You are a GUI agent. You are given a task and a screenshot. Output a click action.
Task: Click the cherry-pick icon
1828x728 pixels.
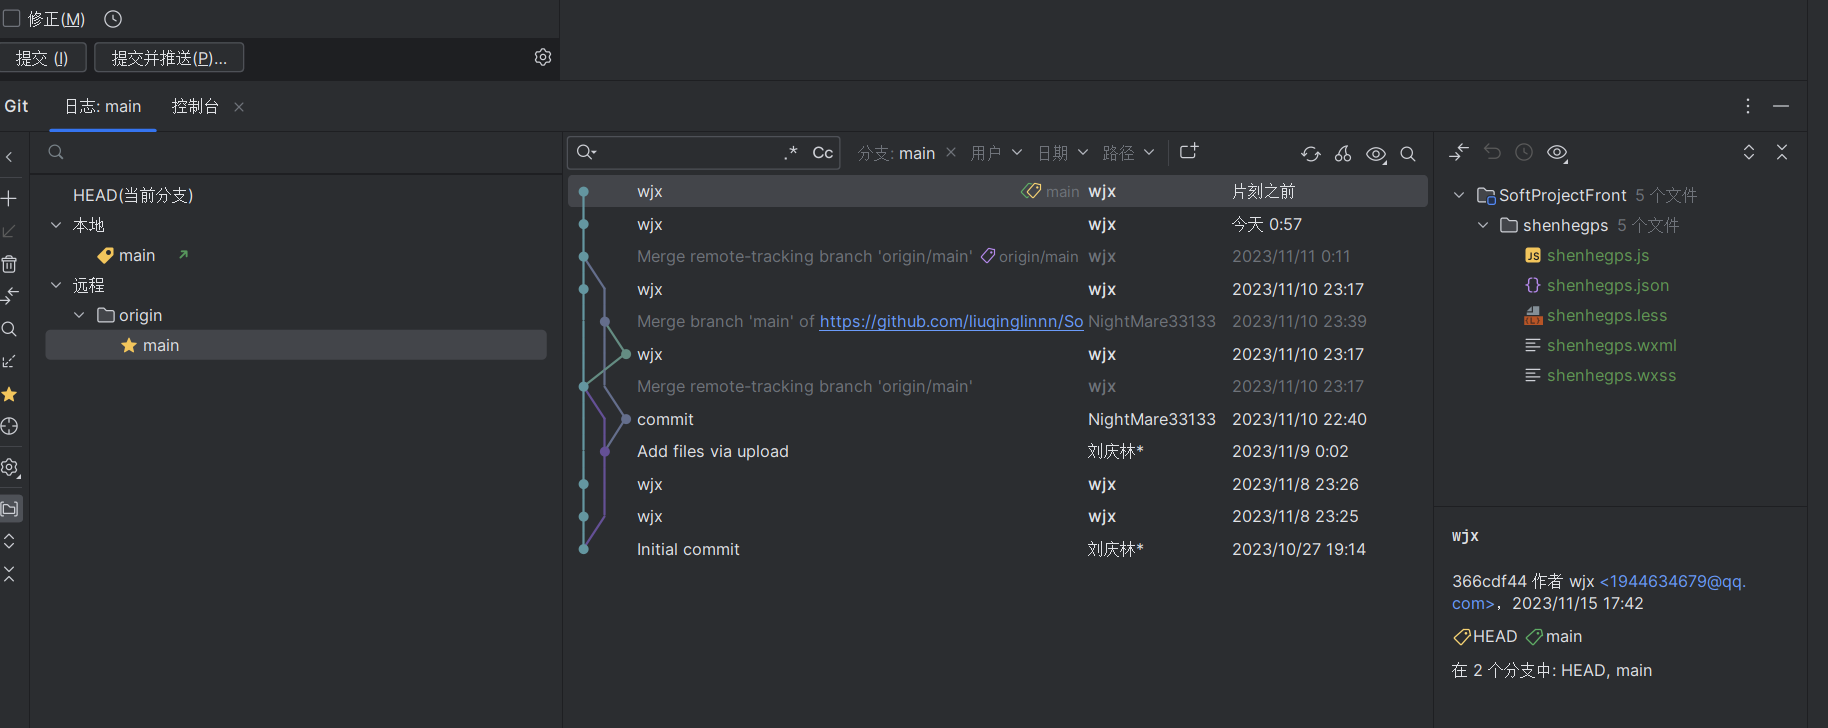point(1343,154)
